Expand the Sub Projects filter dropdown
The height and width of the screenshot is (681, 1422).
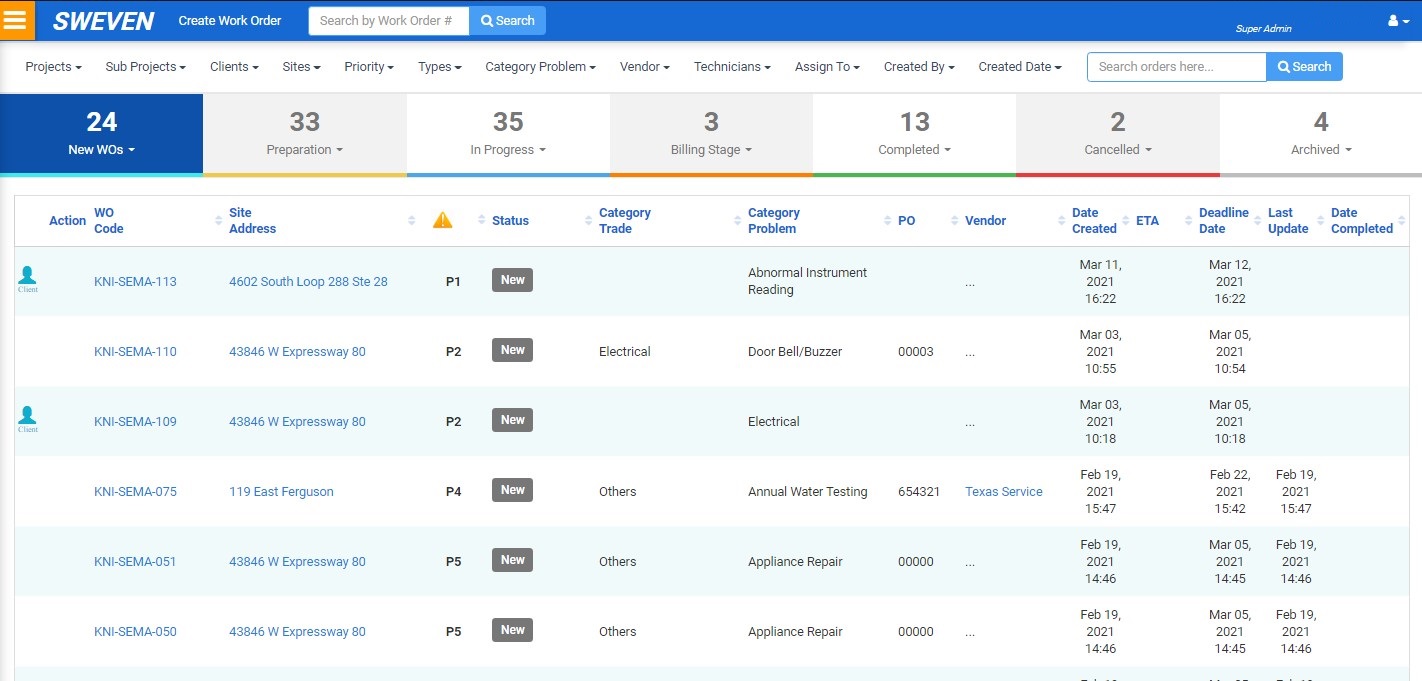tap(146, 67)
